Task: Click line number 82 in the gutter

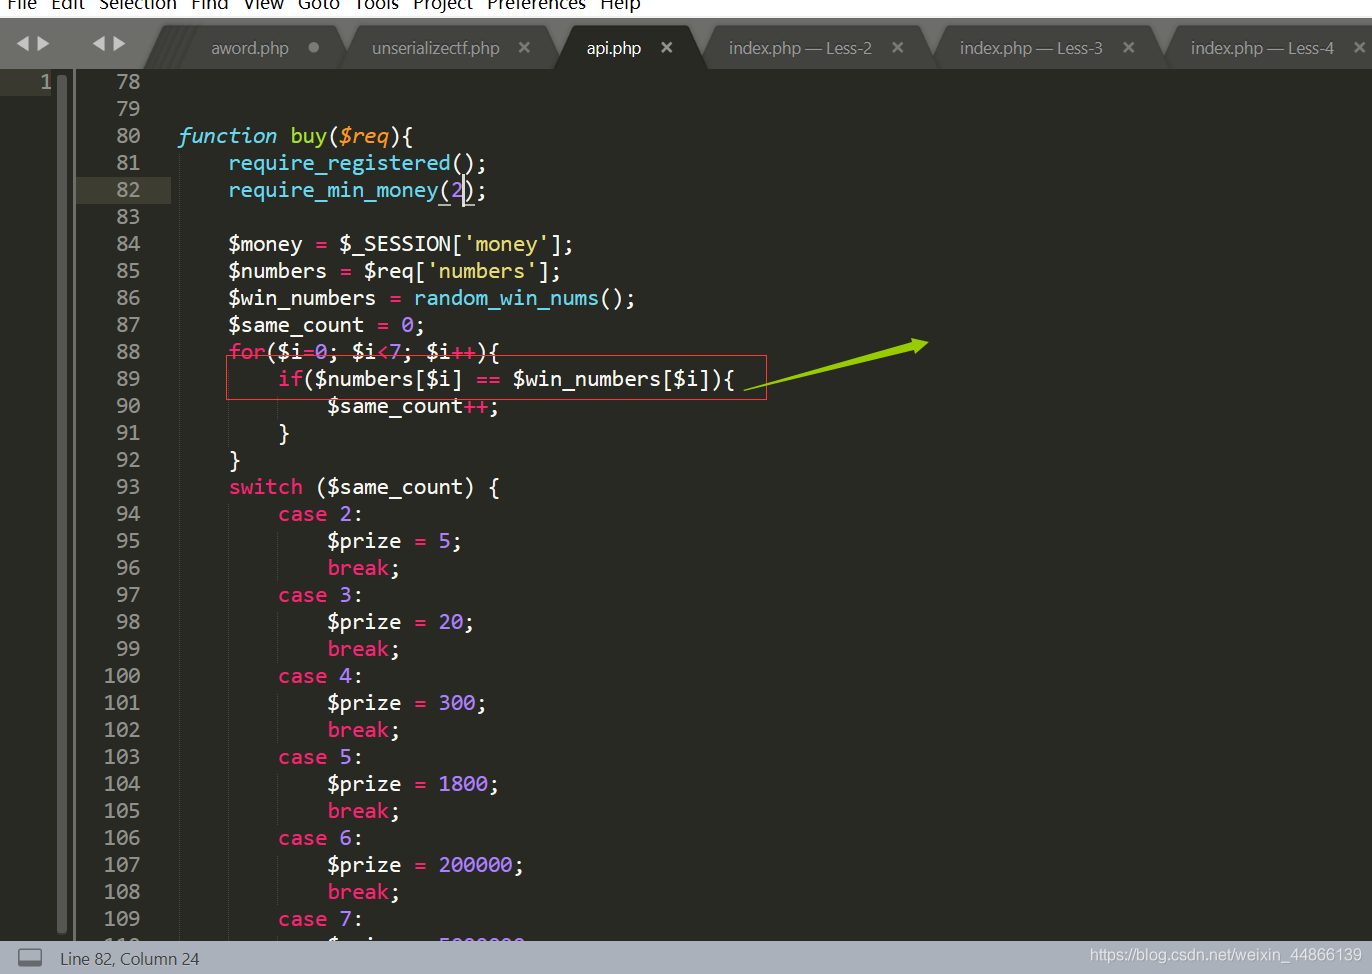Action: click(128, 190)
